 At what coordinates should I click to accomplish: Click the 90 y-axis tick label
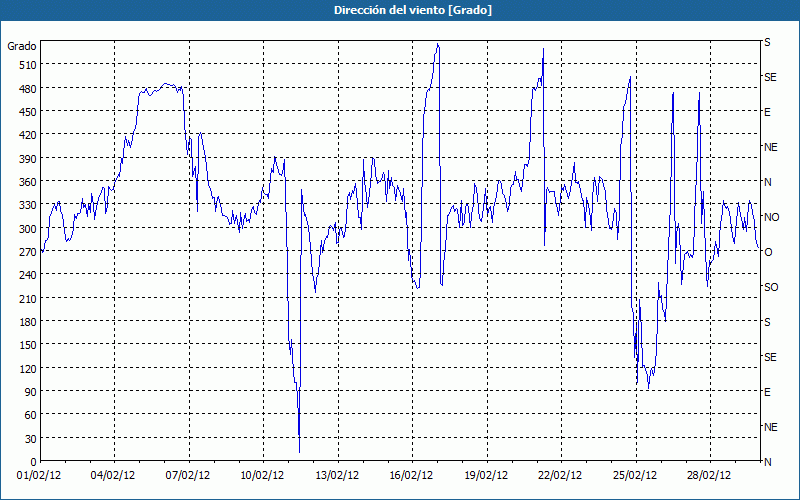30,392
